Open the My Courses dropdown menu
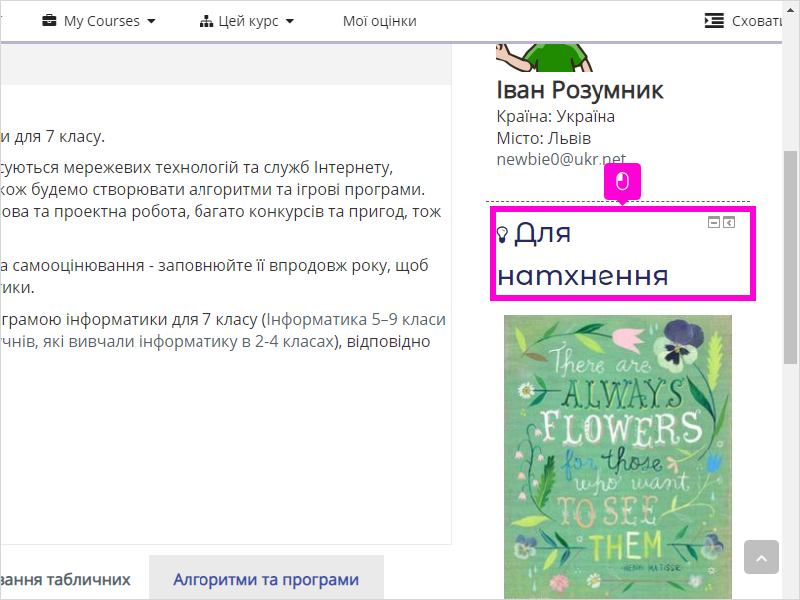Viewport: 800px width, 600px height. [98, 21]
